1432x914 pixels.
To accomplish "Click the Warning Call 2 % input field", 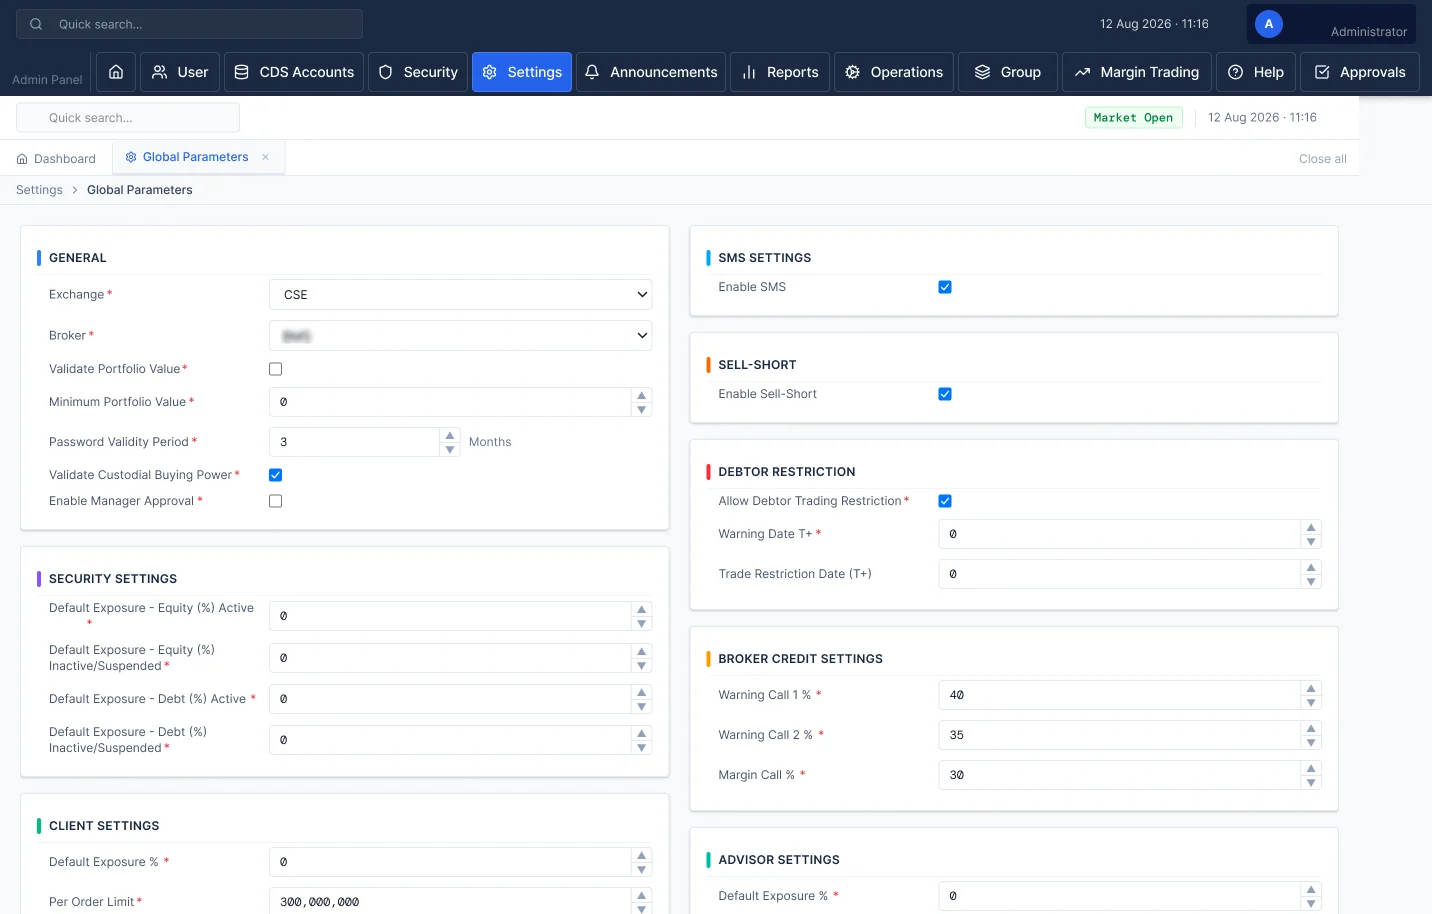I will 1120,735.
